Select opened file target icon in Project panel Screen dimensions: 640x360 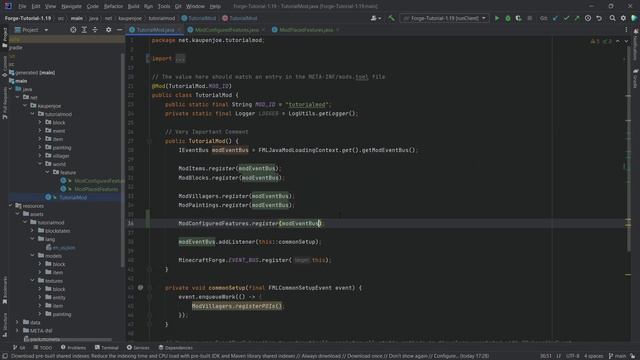[73, 30]
